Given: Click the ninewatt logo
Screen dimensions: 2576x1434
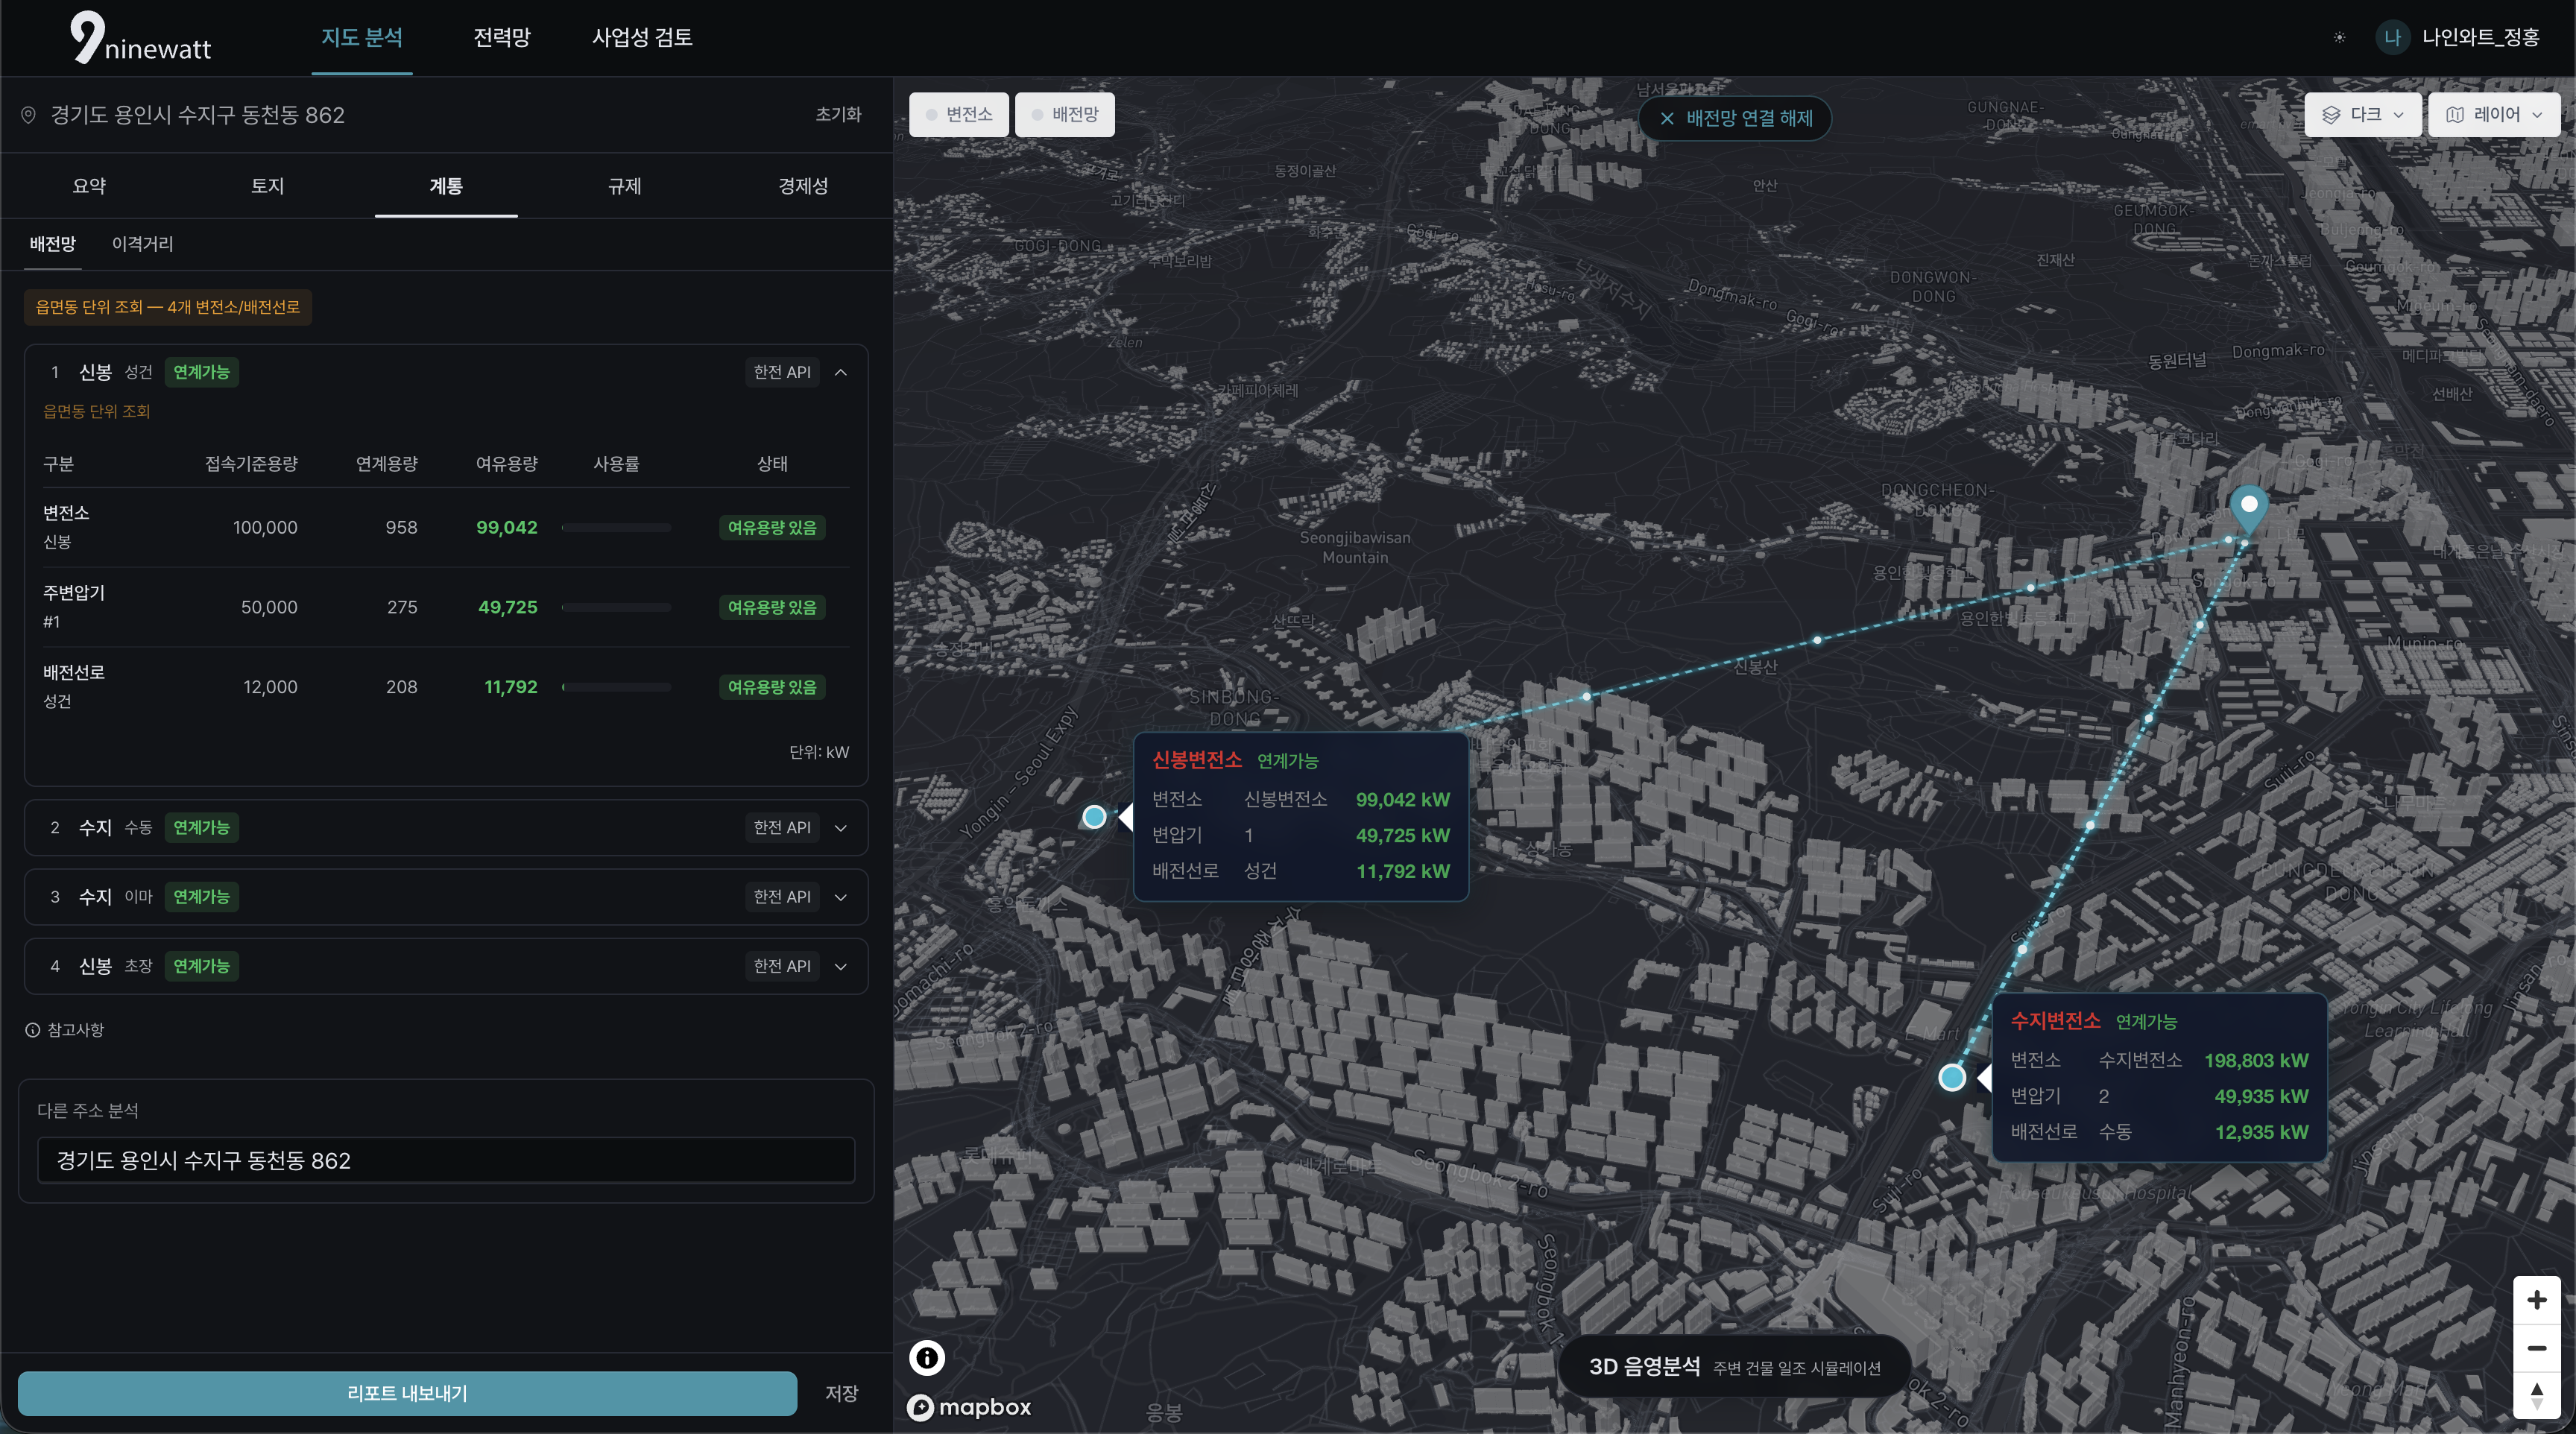Looking at the screenshot, I should click(x=140, y=38).
